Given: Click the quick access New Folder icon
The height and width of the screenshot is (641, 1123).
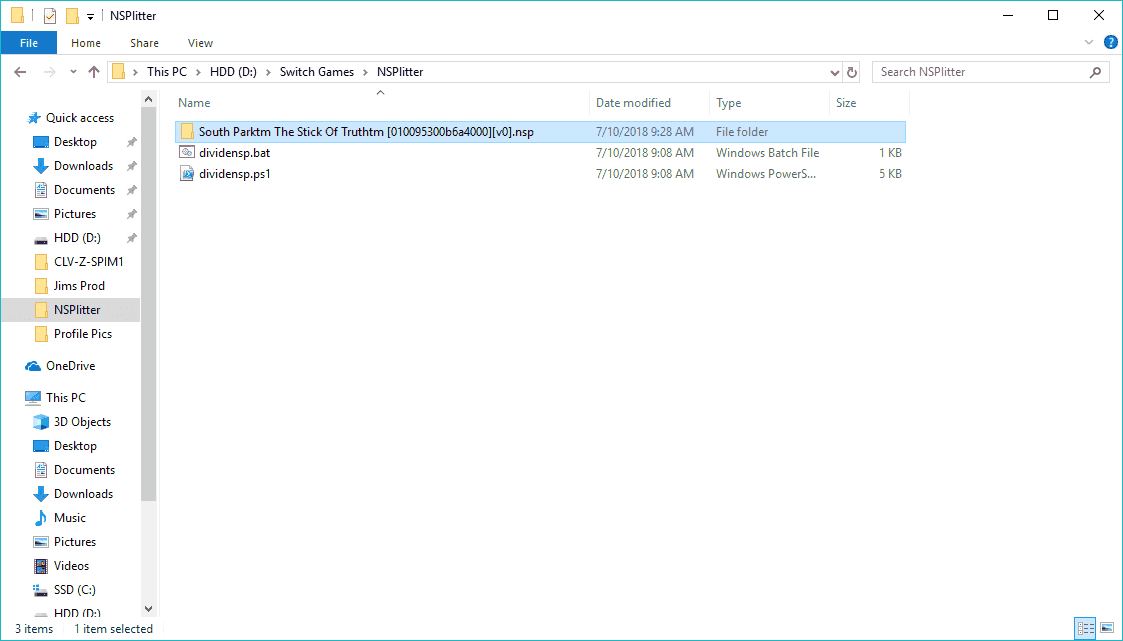Looking at the screenshot, I should pyautogui.click(x=72, y=16).
